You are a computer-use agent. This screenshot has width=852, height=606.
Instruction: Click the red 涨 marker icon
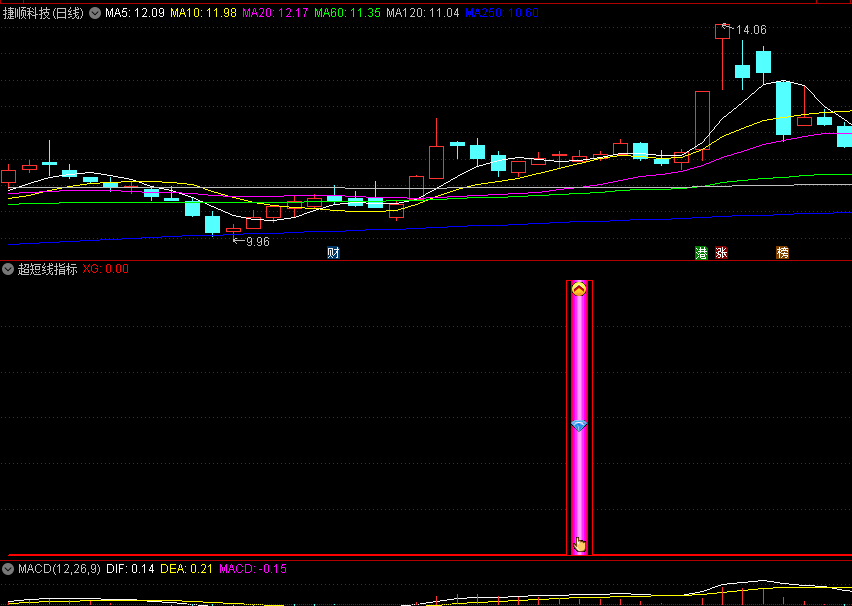tap(721, 253)
